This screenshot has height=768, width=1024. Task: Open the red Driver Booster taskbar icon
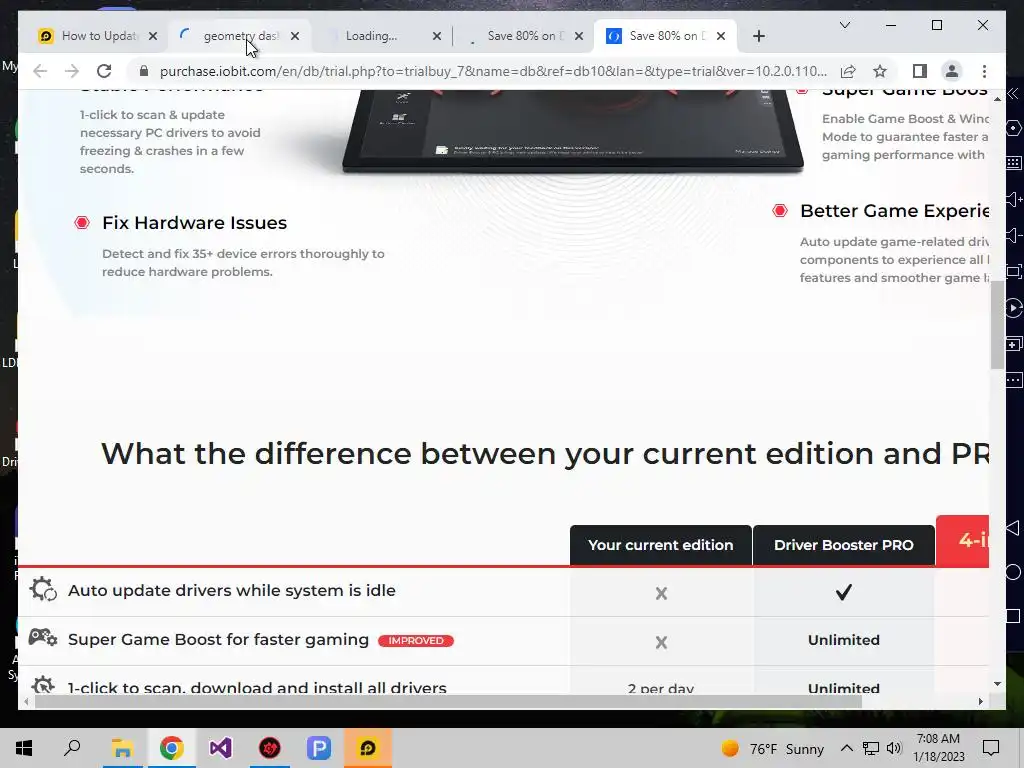pos(270,748)
